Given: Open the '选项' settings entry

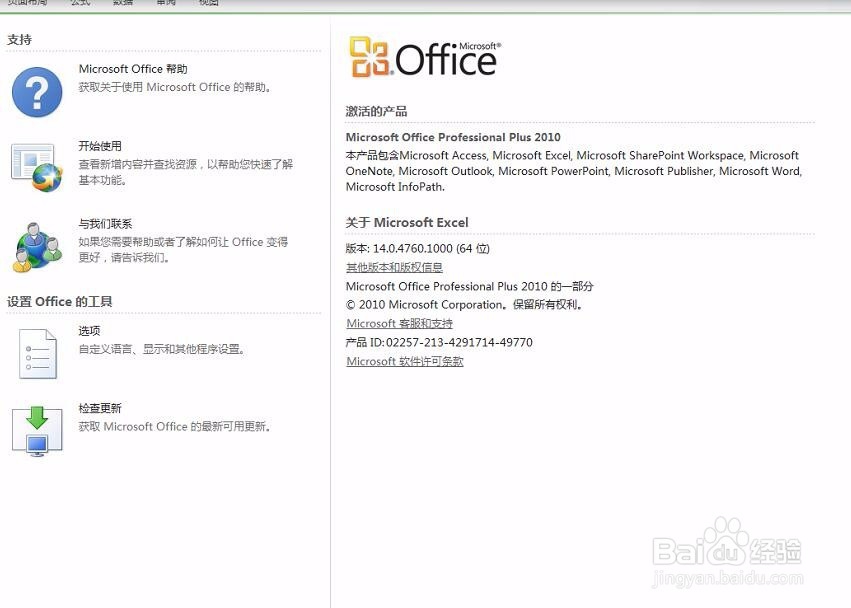Looking at the screenshot, I should pyautogui.click(x=89, y=331).
